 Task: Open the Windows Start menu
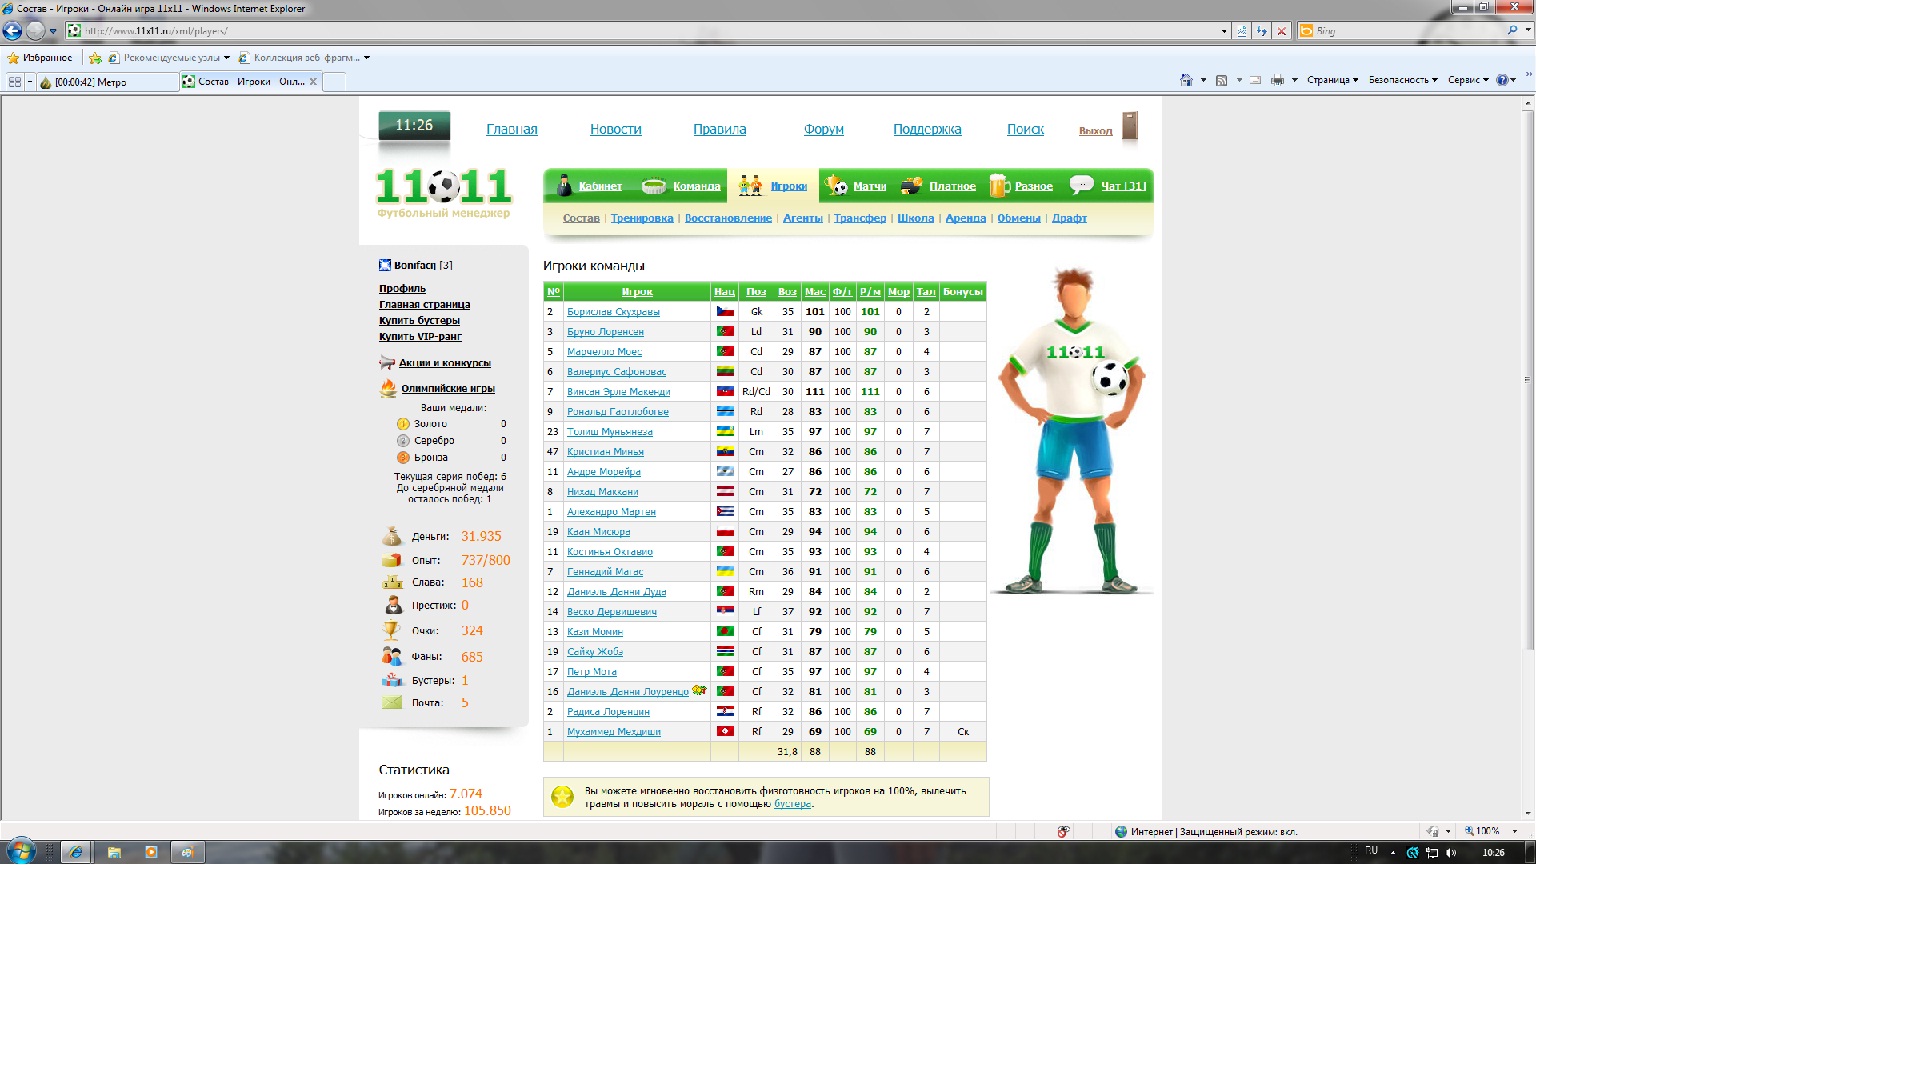point(20,852)
